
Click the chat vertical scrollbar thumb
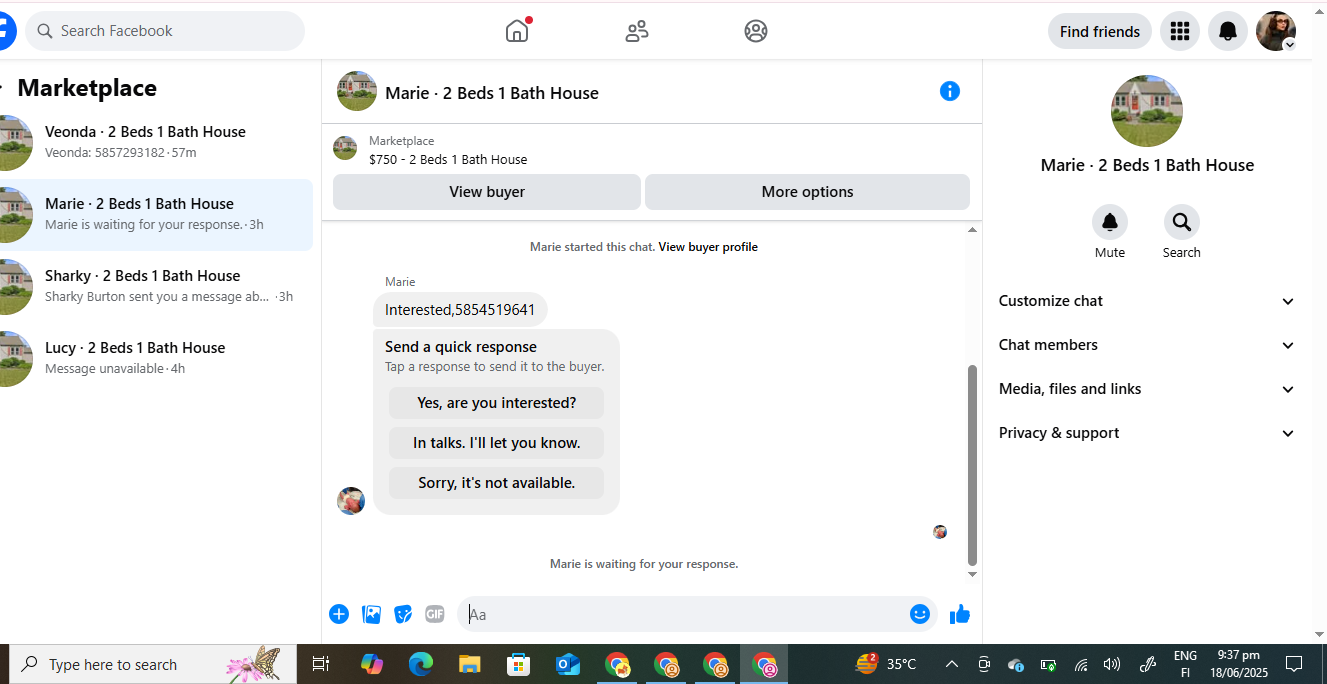pos(972,466)
